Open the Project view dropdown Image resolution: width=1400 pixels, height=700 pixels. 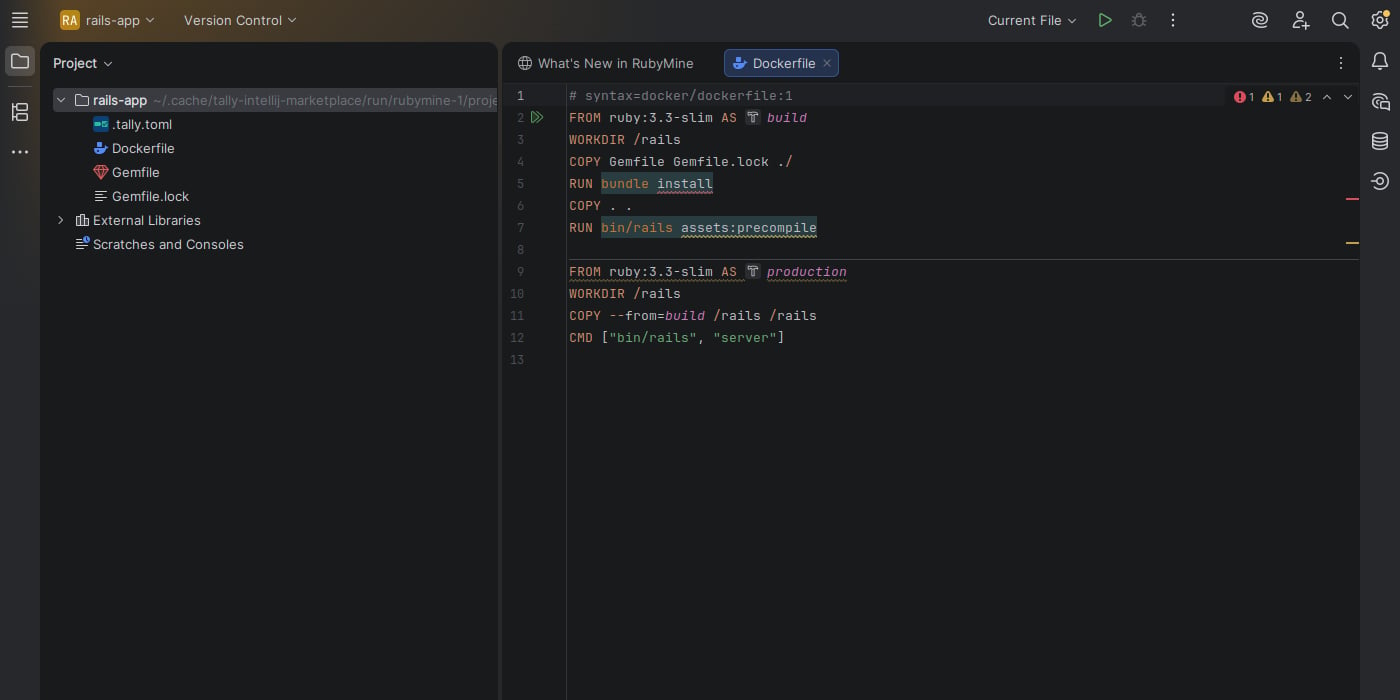[x=83, y=63]
